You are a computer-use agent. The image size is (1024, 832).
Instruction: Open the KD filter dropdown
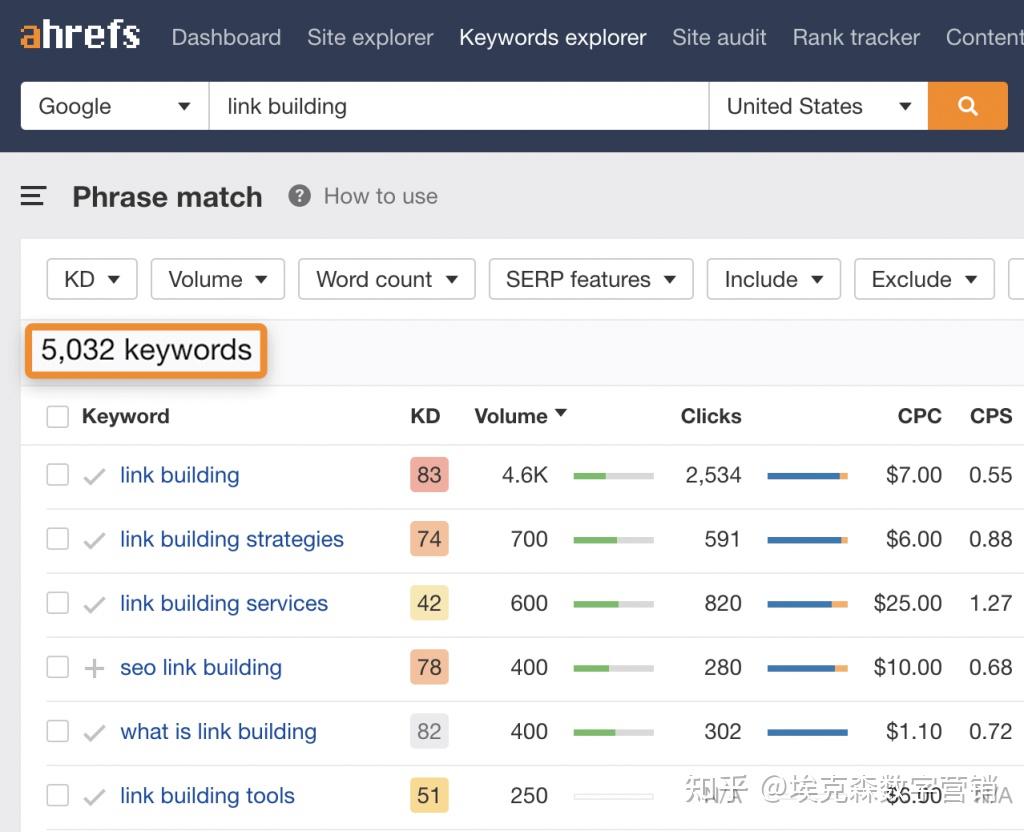(92, 279)
